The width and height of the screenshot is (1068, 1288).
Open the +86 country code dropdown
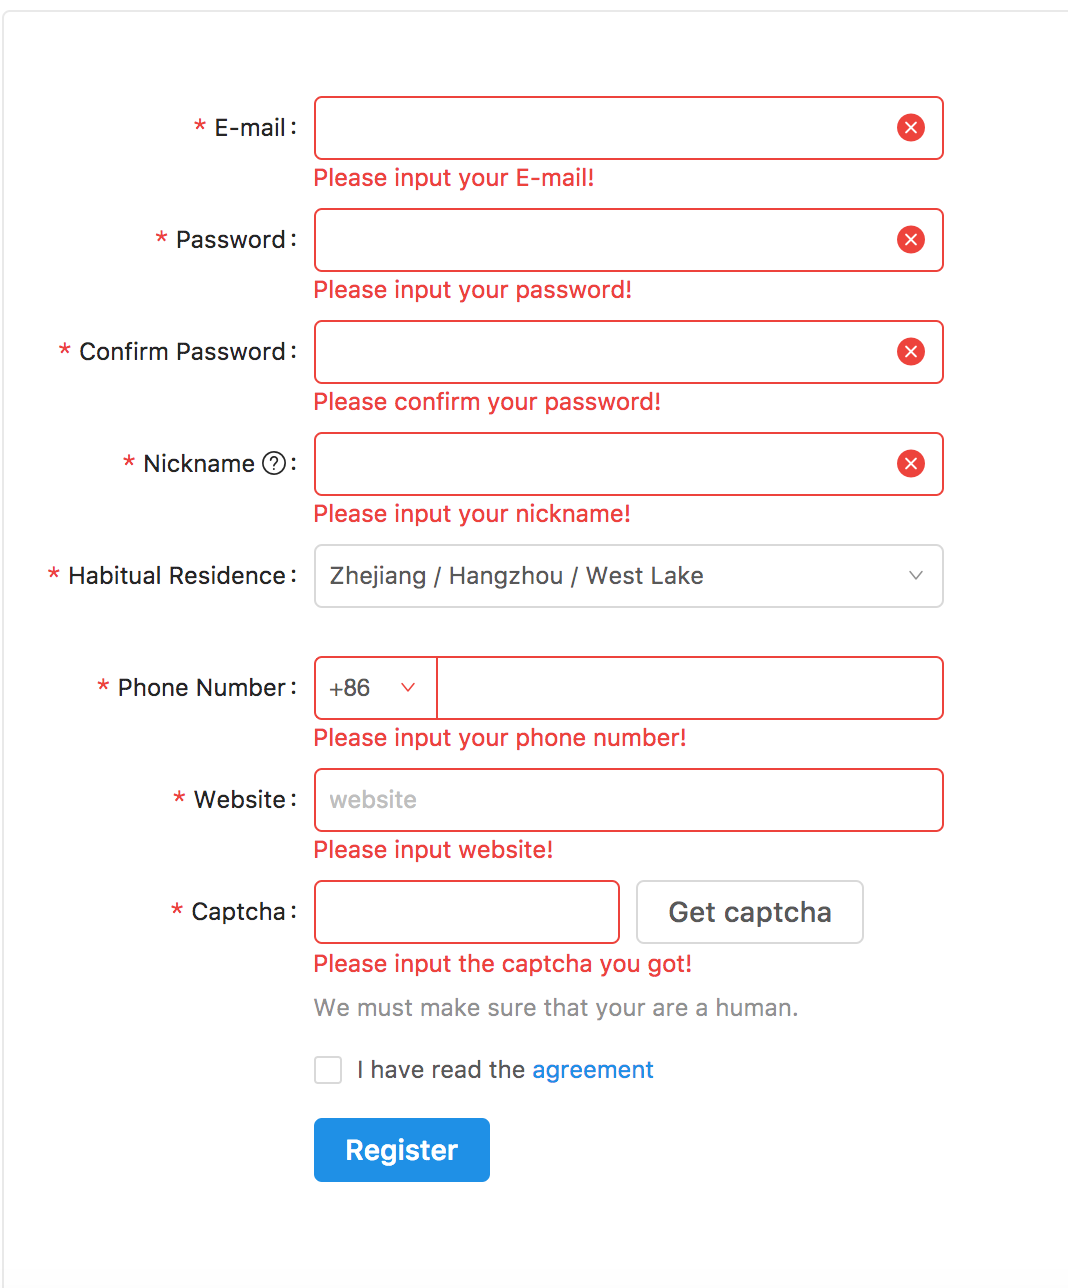(x=376, y=688)
